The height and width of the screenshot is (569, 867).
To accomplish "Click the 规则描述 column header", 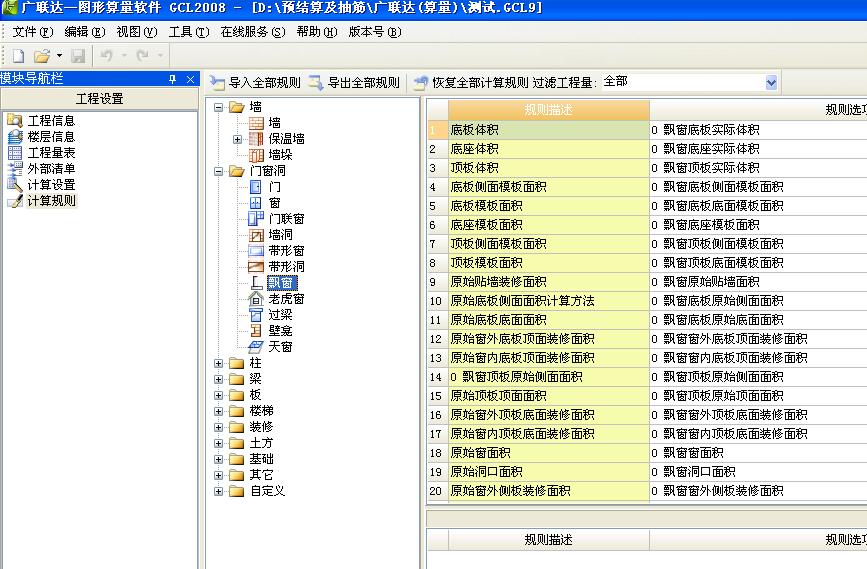I will tap(549, 110).
